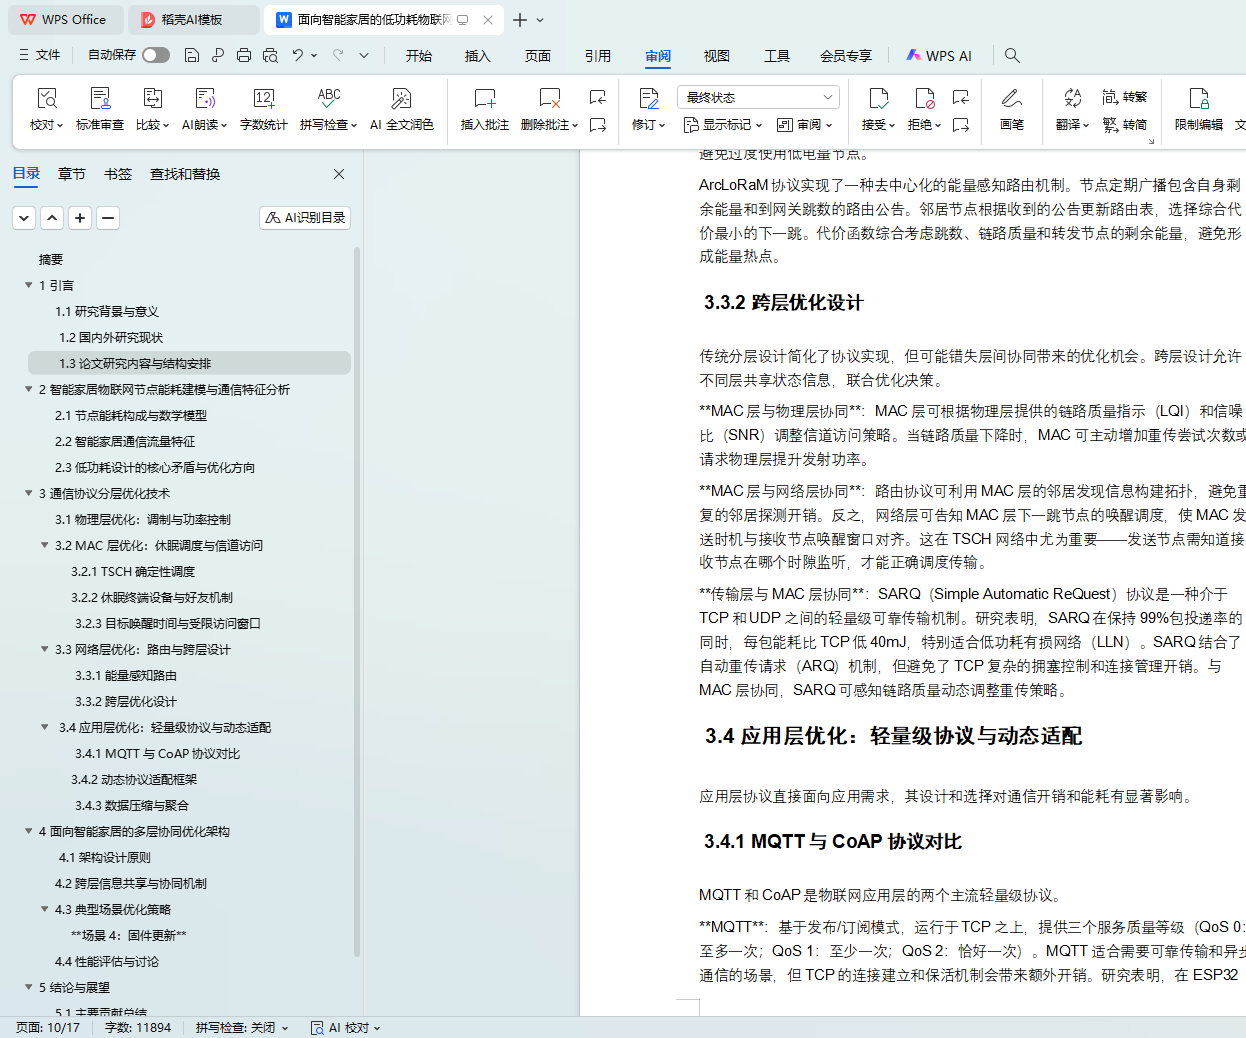This screenshot has height=1038, width=1246.
Task: Click the AI识别目录 button
Action: (305, 217)
